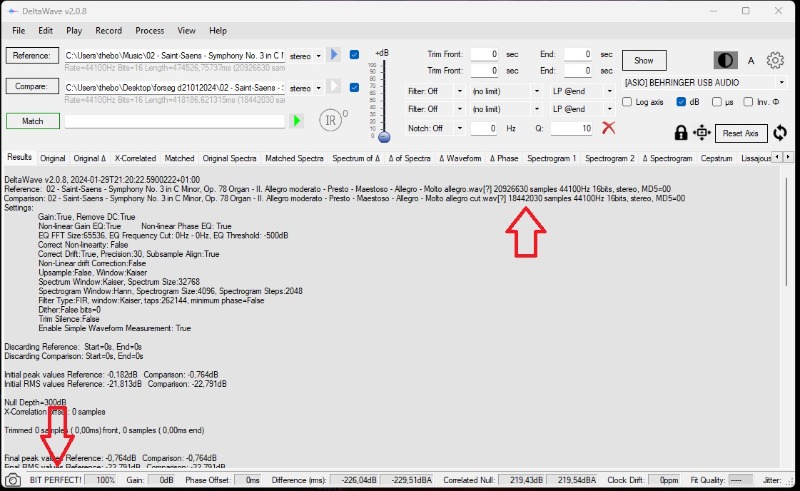Enable the Log axis checkbox
The image size is (800, 491).
(x=627, y=102)
